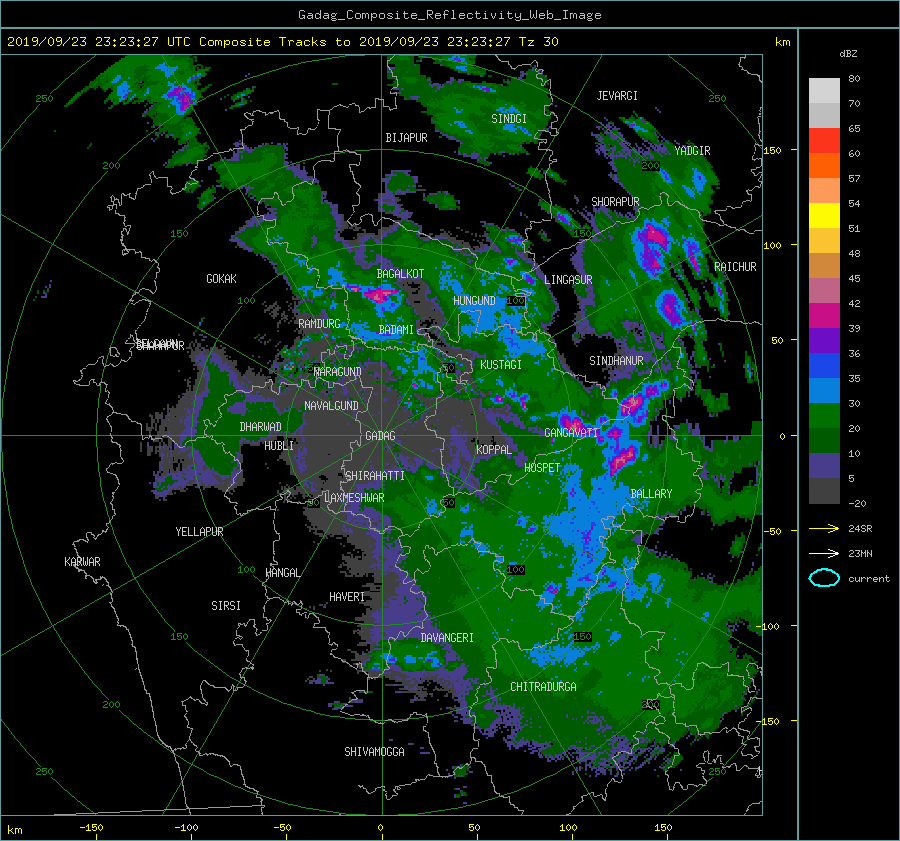Click the yellow 51 dBZ legend swatch
Screen dimensions: 900x841
click(824, 215)
